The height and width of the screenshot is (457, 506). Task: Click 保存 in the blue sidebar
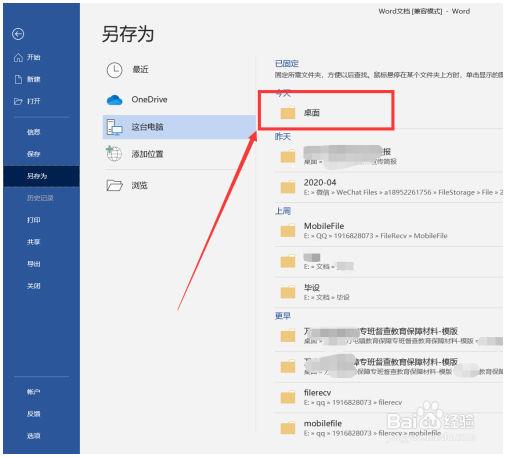[x=33, y=154]
